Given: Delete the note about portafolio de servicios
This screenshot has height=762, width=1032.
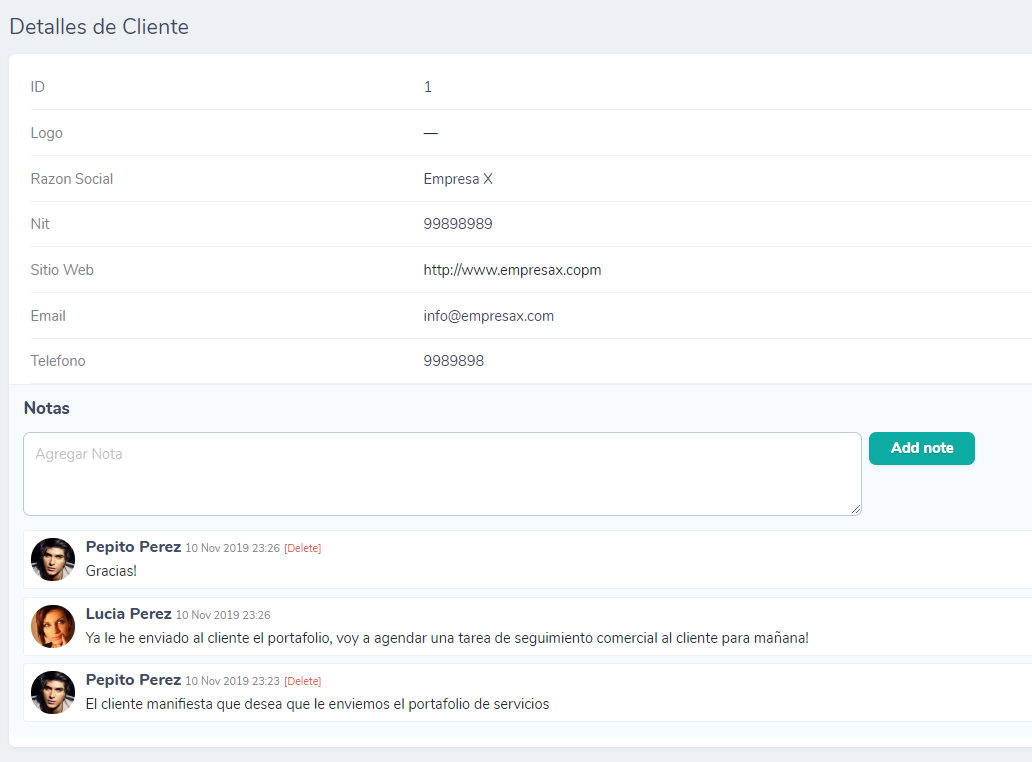Looking at the screenshot, I should click(x=303, y=681).
